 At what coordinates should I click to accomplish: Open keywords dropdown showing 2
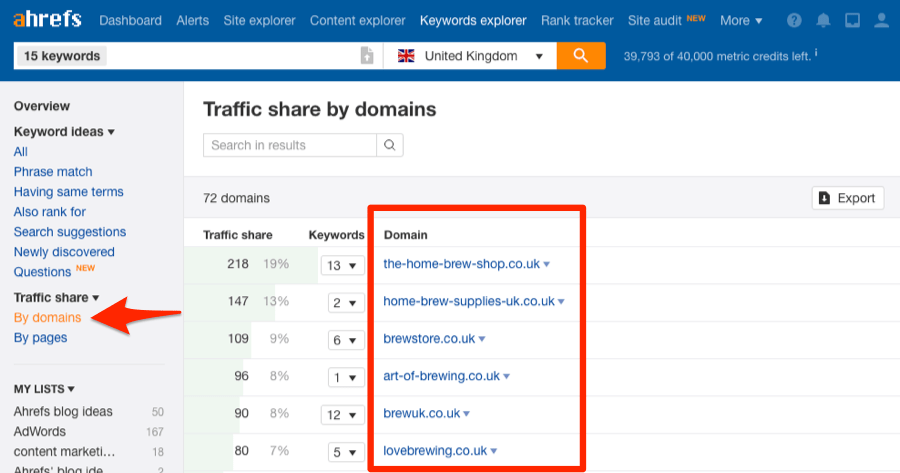345,303
